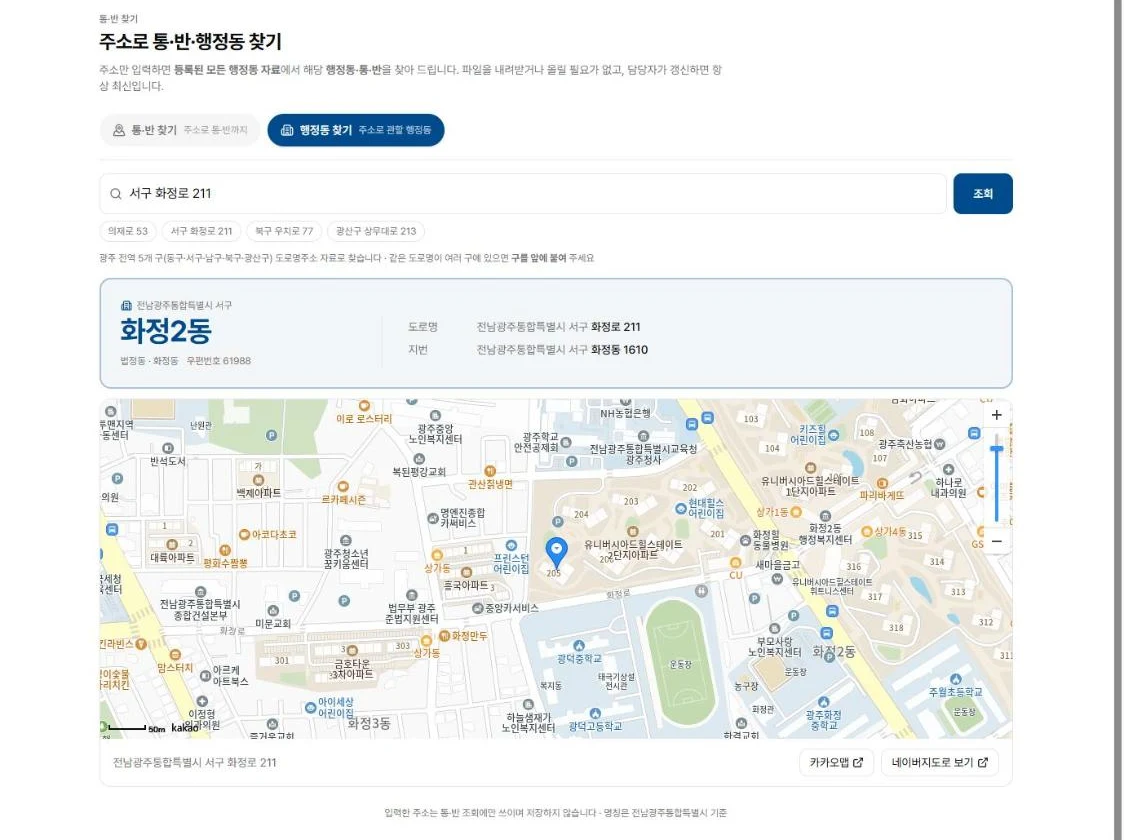Focus the address search input field
1124x840 pixels.
[523, 194]
